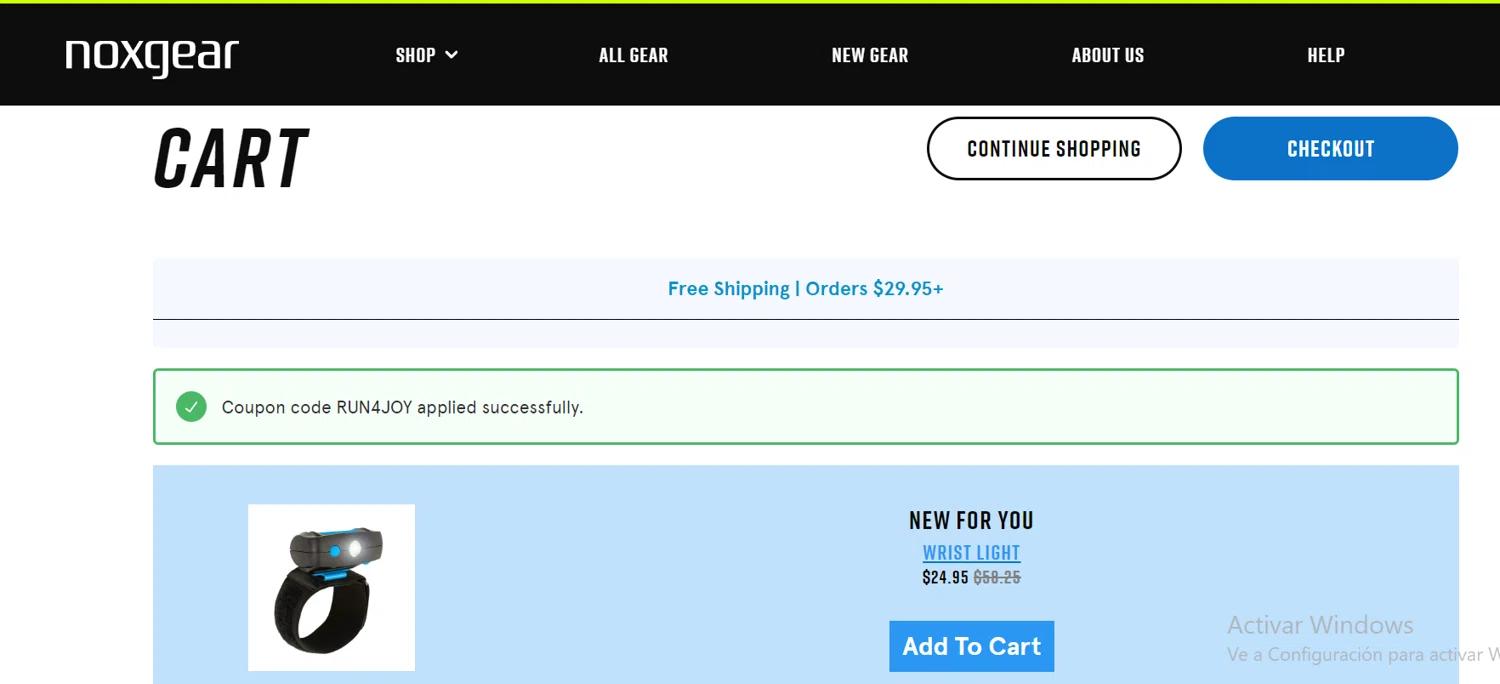Click the NEW FOR YOU heading
Screen dimensions: 1500x684
(971, 520)
